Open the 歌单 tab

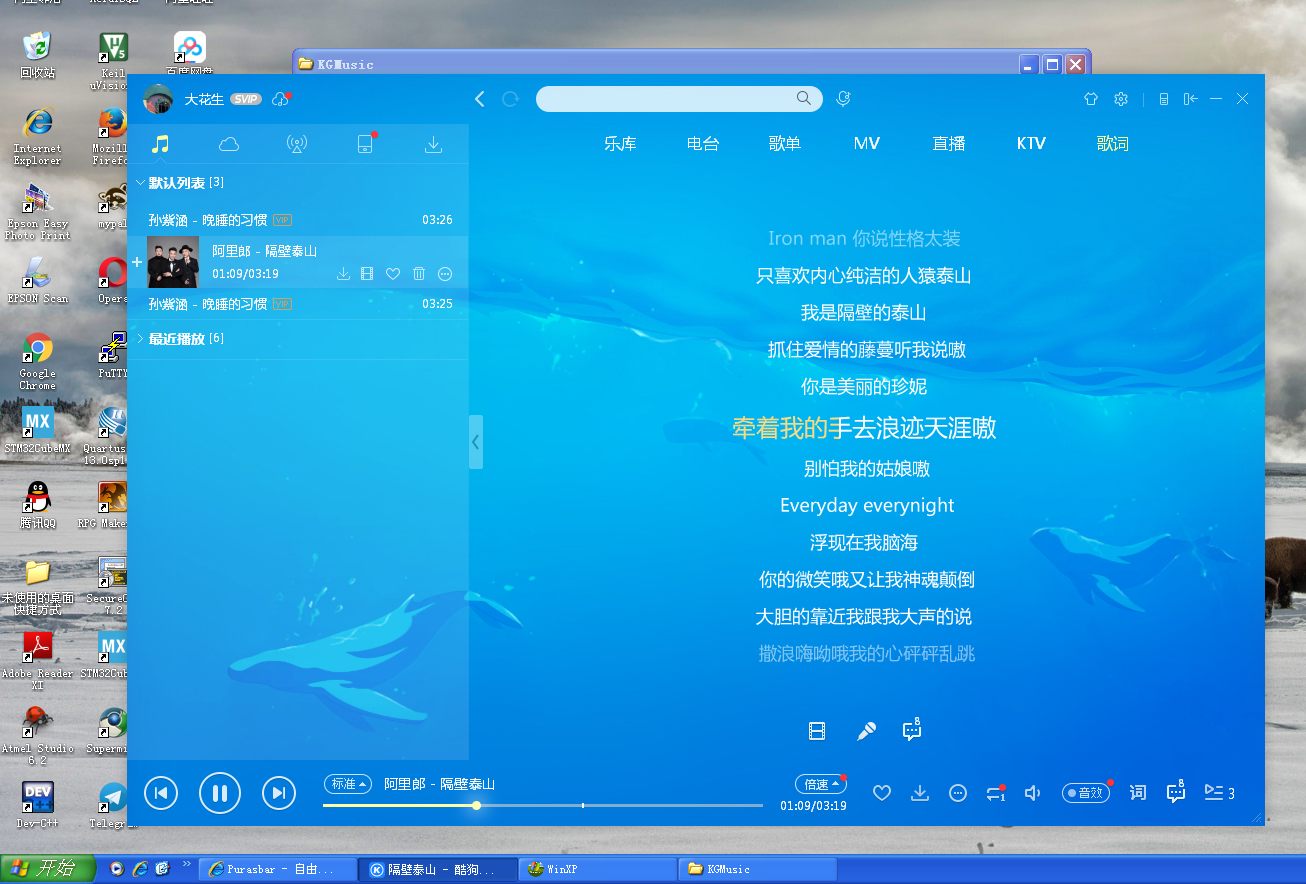pos(785,144)
